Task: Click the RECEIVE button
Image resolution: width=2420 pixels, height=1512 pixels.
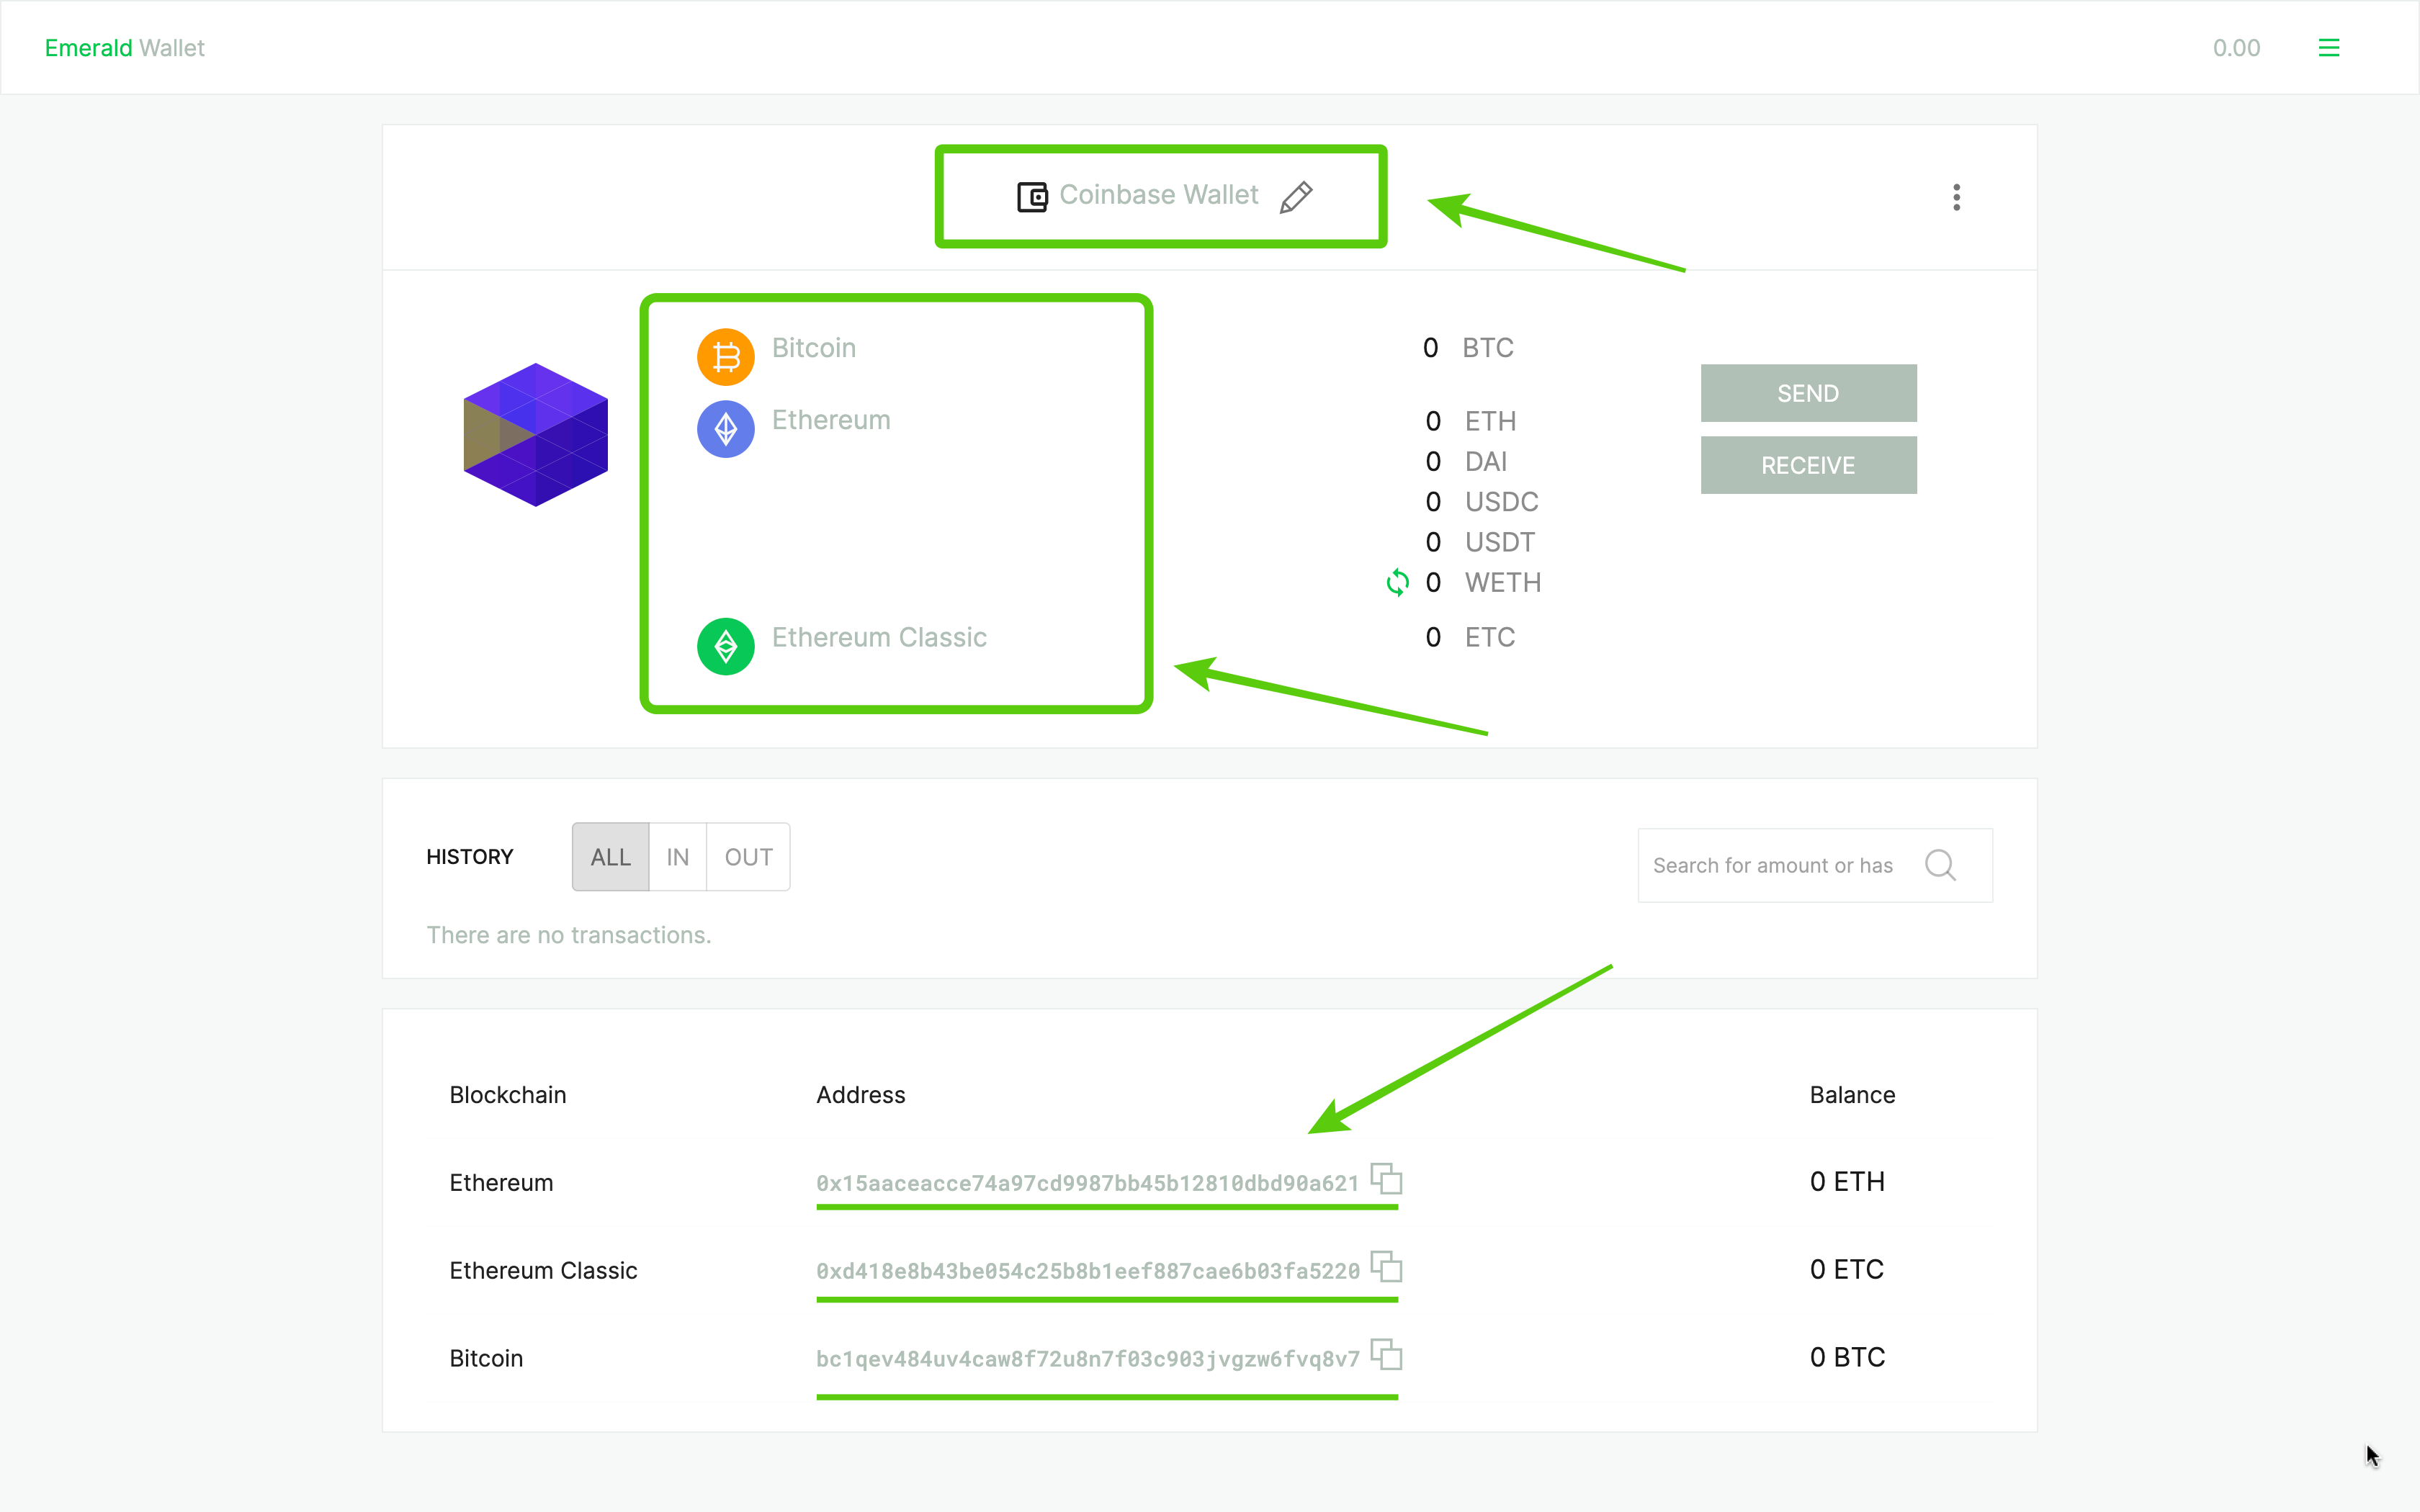Action: tap(1807, 465)
